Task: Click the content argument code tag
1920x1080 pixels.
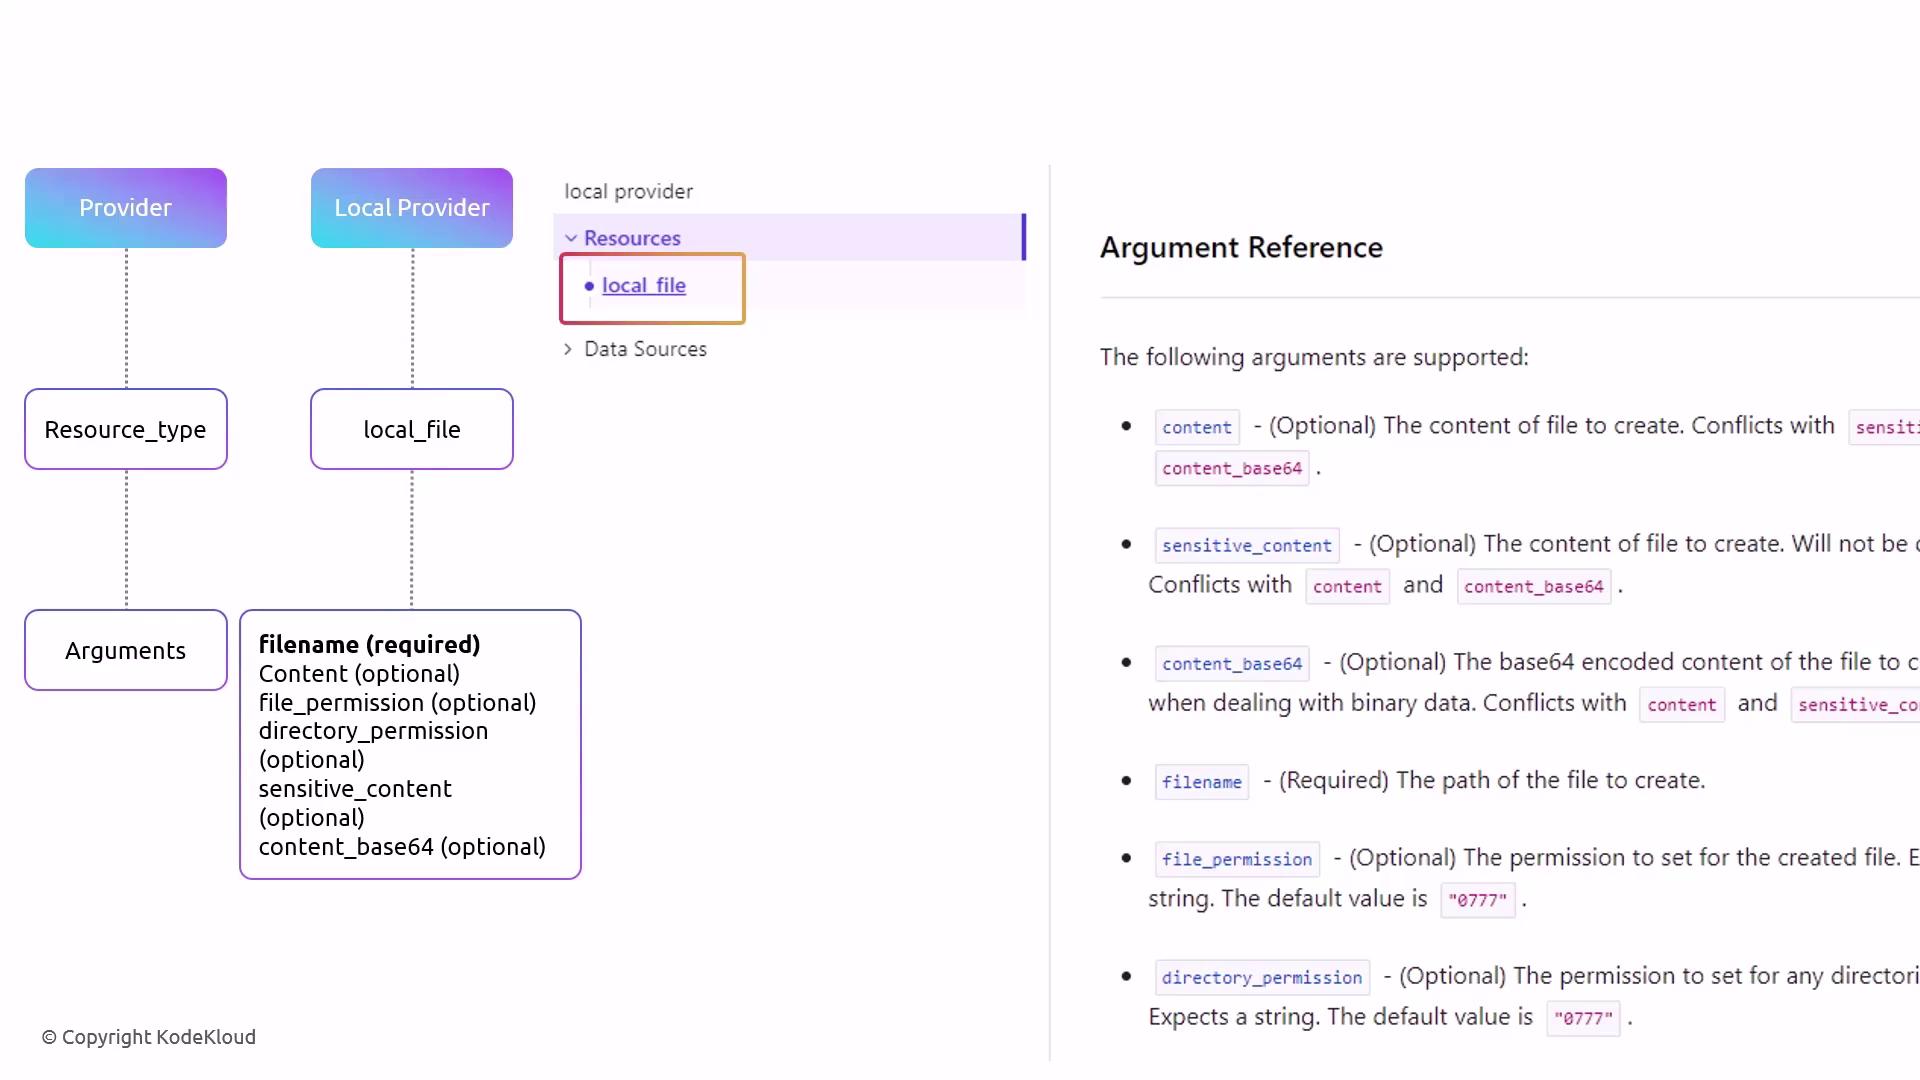Action: click(x=1196, y=427)
